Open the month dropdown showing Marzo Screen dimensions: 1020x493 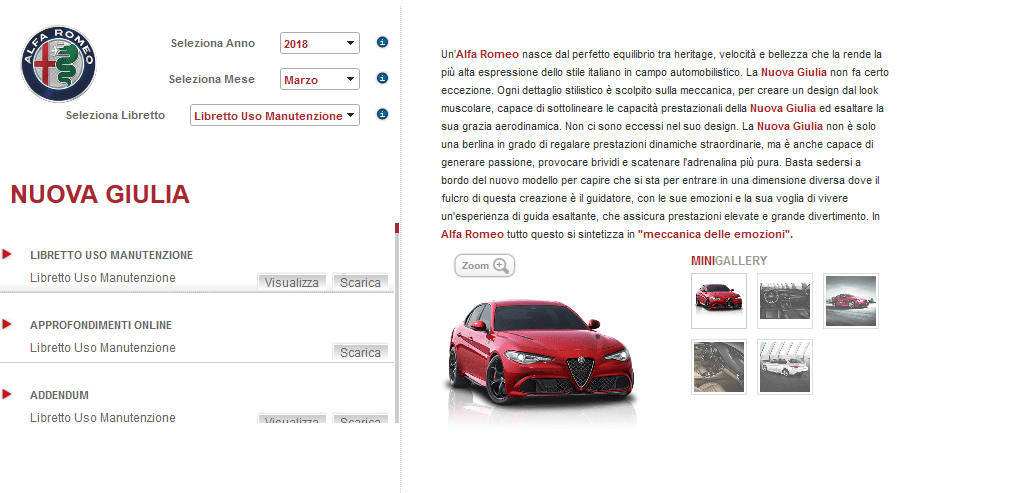(x=319, y=79)
